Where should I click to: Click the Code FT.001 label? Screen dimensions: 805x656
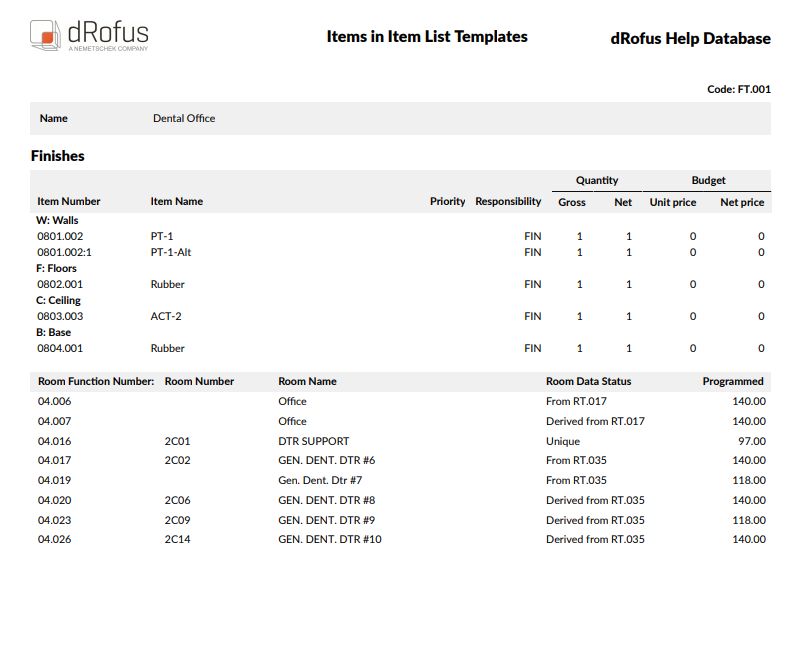pyautogui.click(x=738, y=89)
